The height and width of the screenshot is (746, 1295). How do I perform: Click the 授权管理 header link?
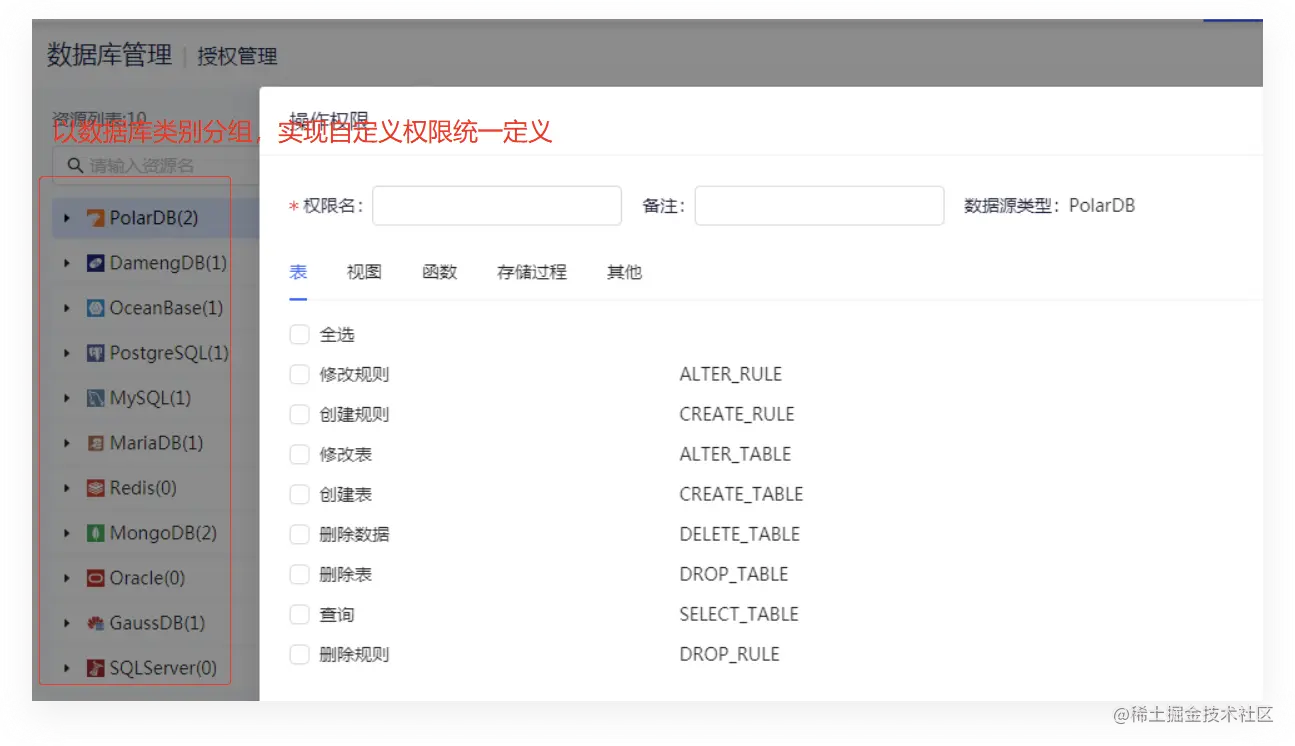coord(237,57)
